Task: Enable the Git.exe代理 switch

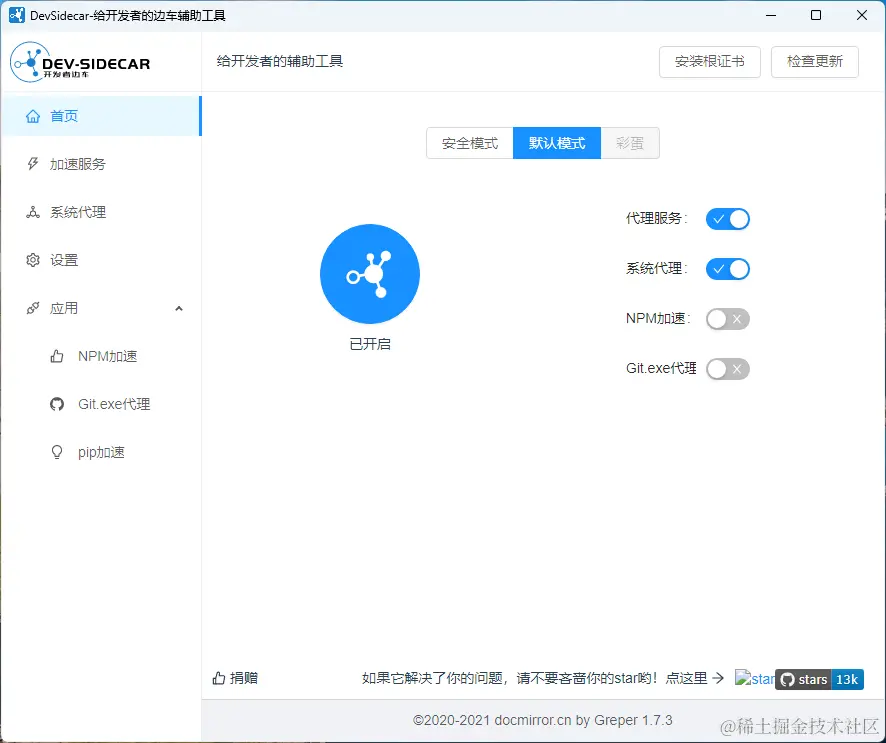Action: (728, 369)
